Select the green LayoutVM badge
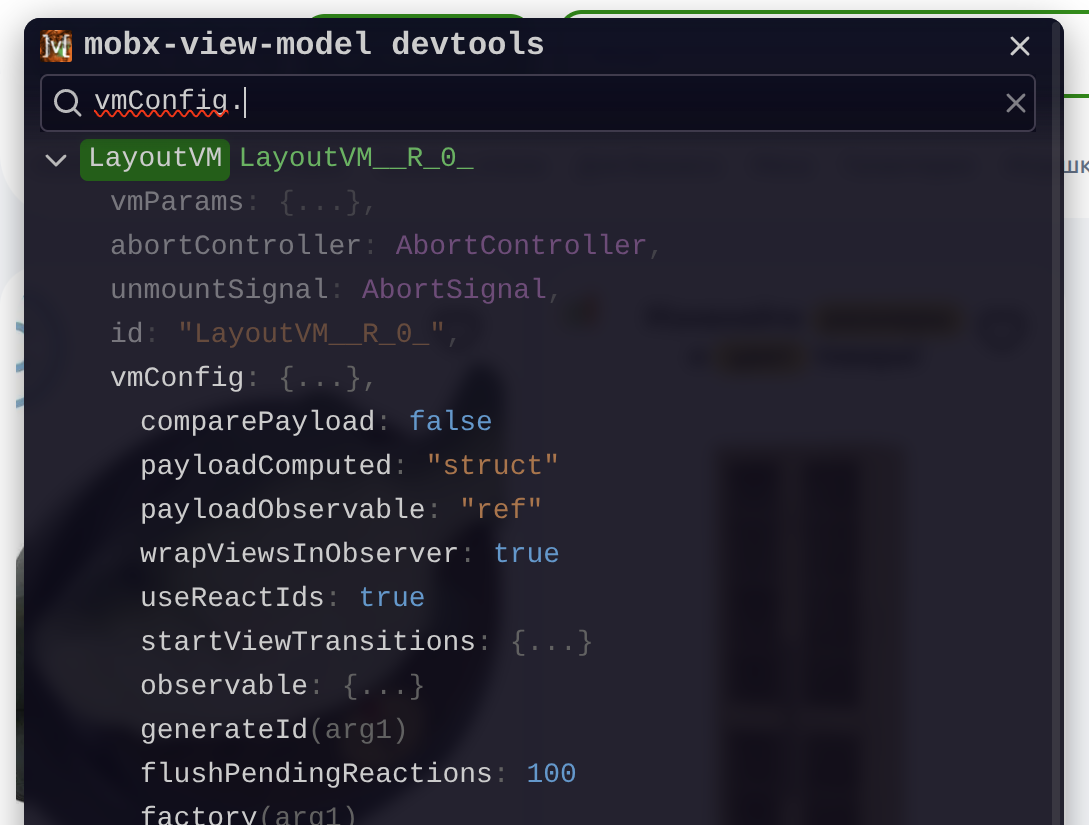Image resolution: width=1089 pixels, height=825 pixels. pyautogui.click(x=155, y=159)
